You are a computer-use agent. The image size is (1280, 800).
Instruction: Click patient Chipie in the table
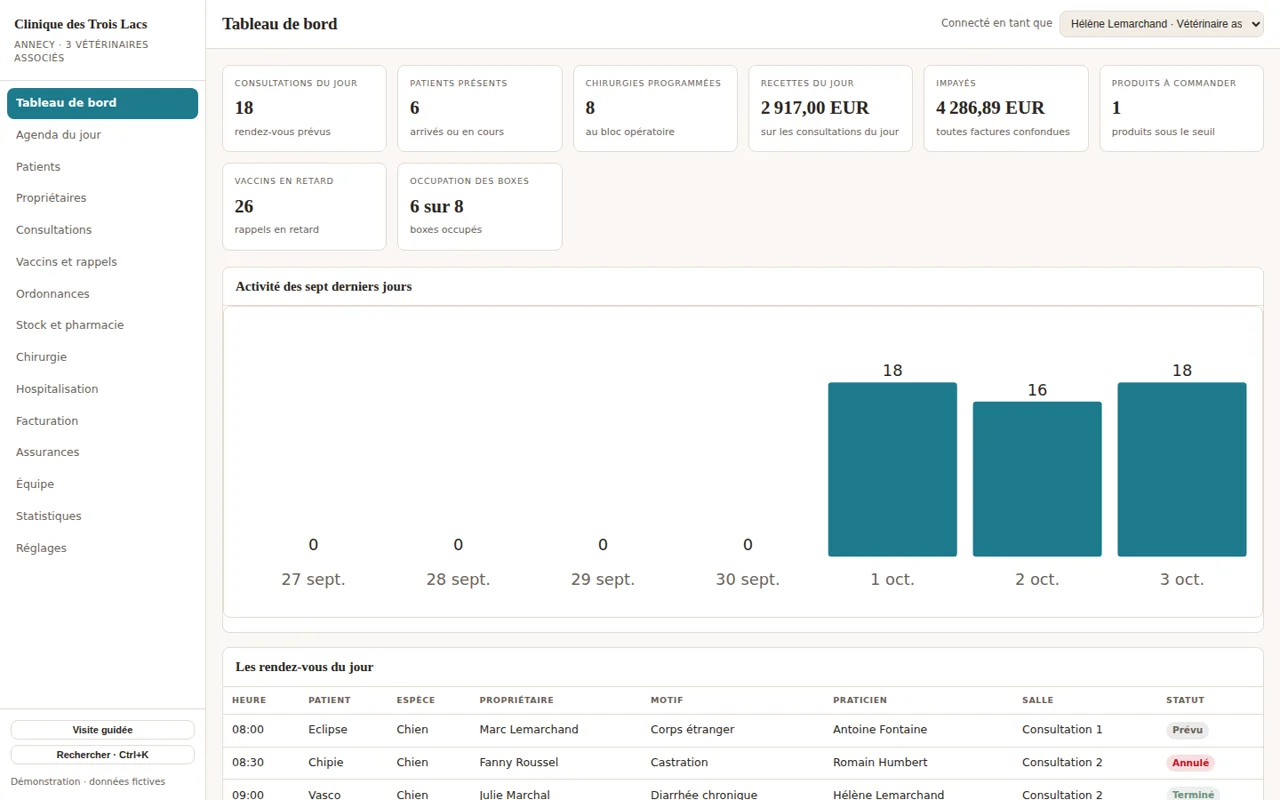[326, 763]
